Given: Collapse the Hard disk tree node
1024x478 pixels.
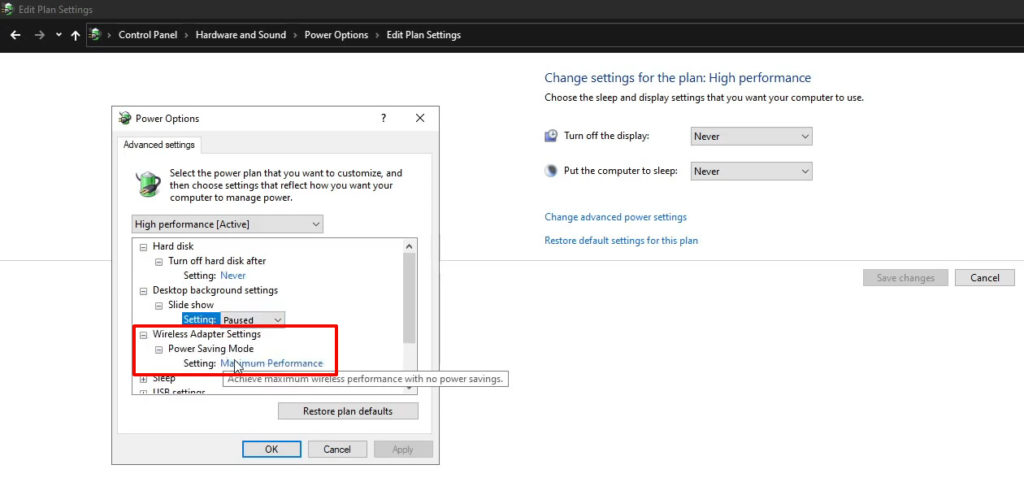Looking at the screenshot, I should point(143,247).
